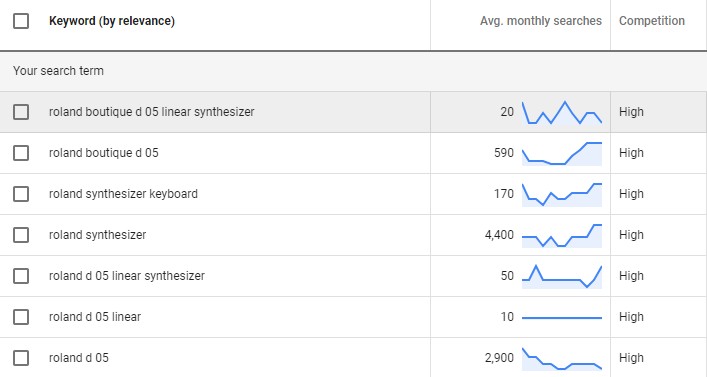Viewport: 707px width, 377px height.
Task: Click the 2,900 monthly searches value
Action: [499, 358]
